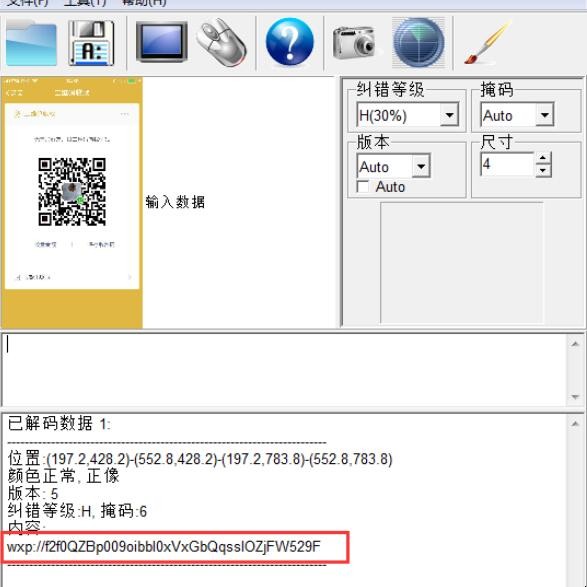
Task: Open help via blue question mark icon
Action: coord(289,42)
